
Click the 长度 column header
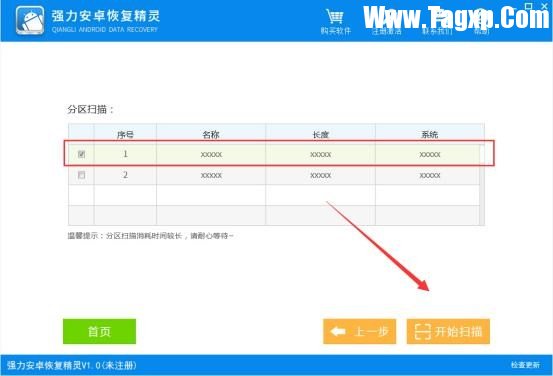click(321, 134)
